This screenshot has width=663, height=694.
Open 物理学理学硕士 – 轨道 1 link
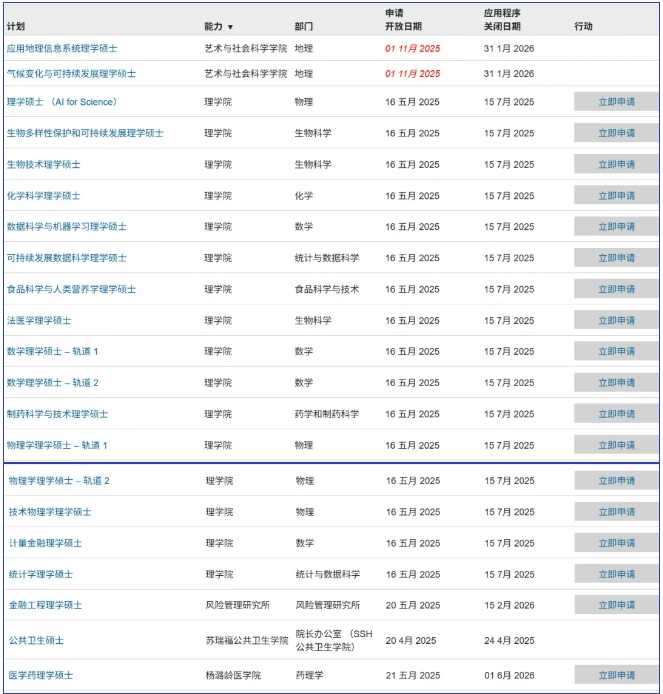57,445
